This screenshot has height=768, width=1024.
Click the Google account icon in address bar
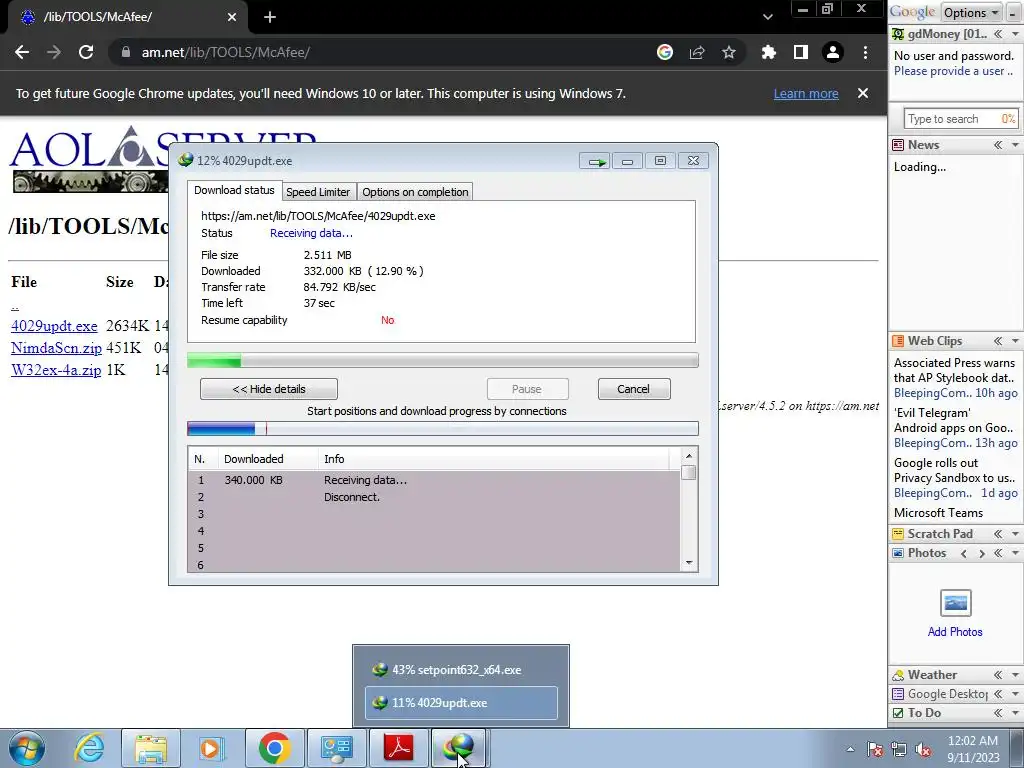point(664,52)
